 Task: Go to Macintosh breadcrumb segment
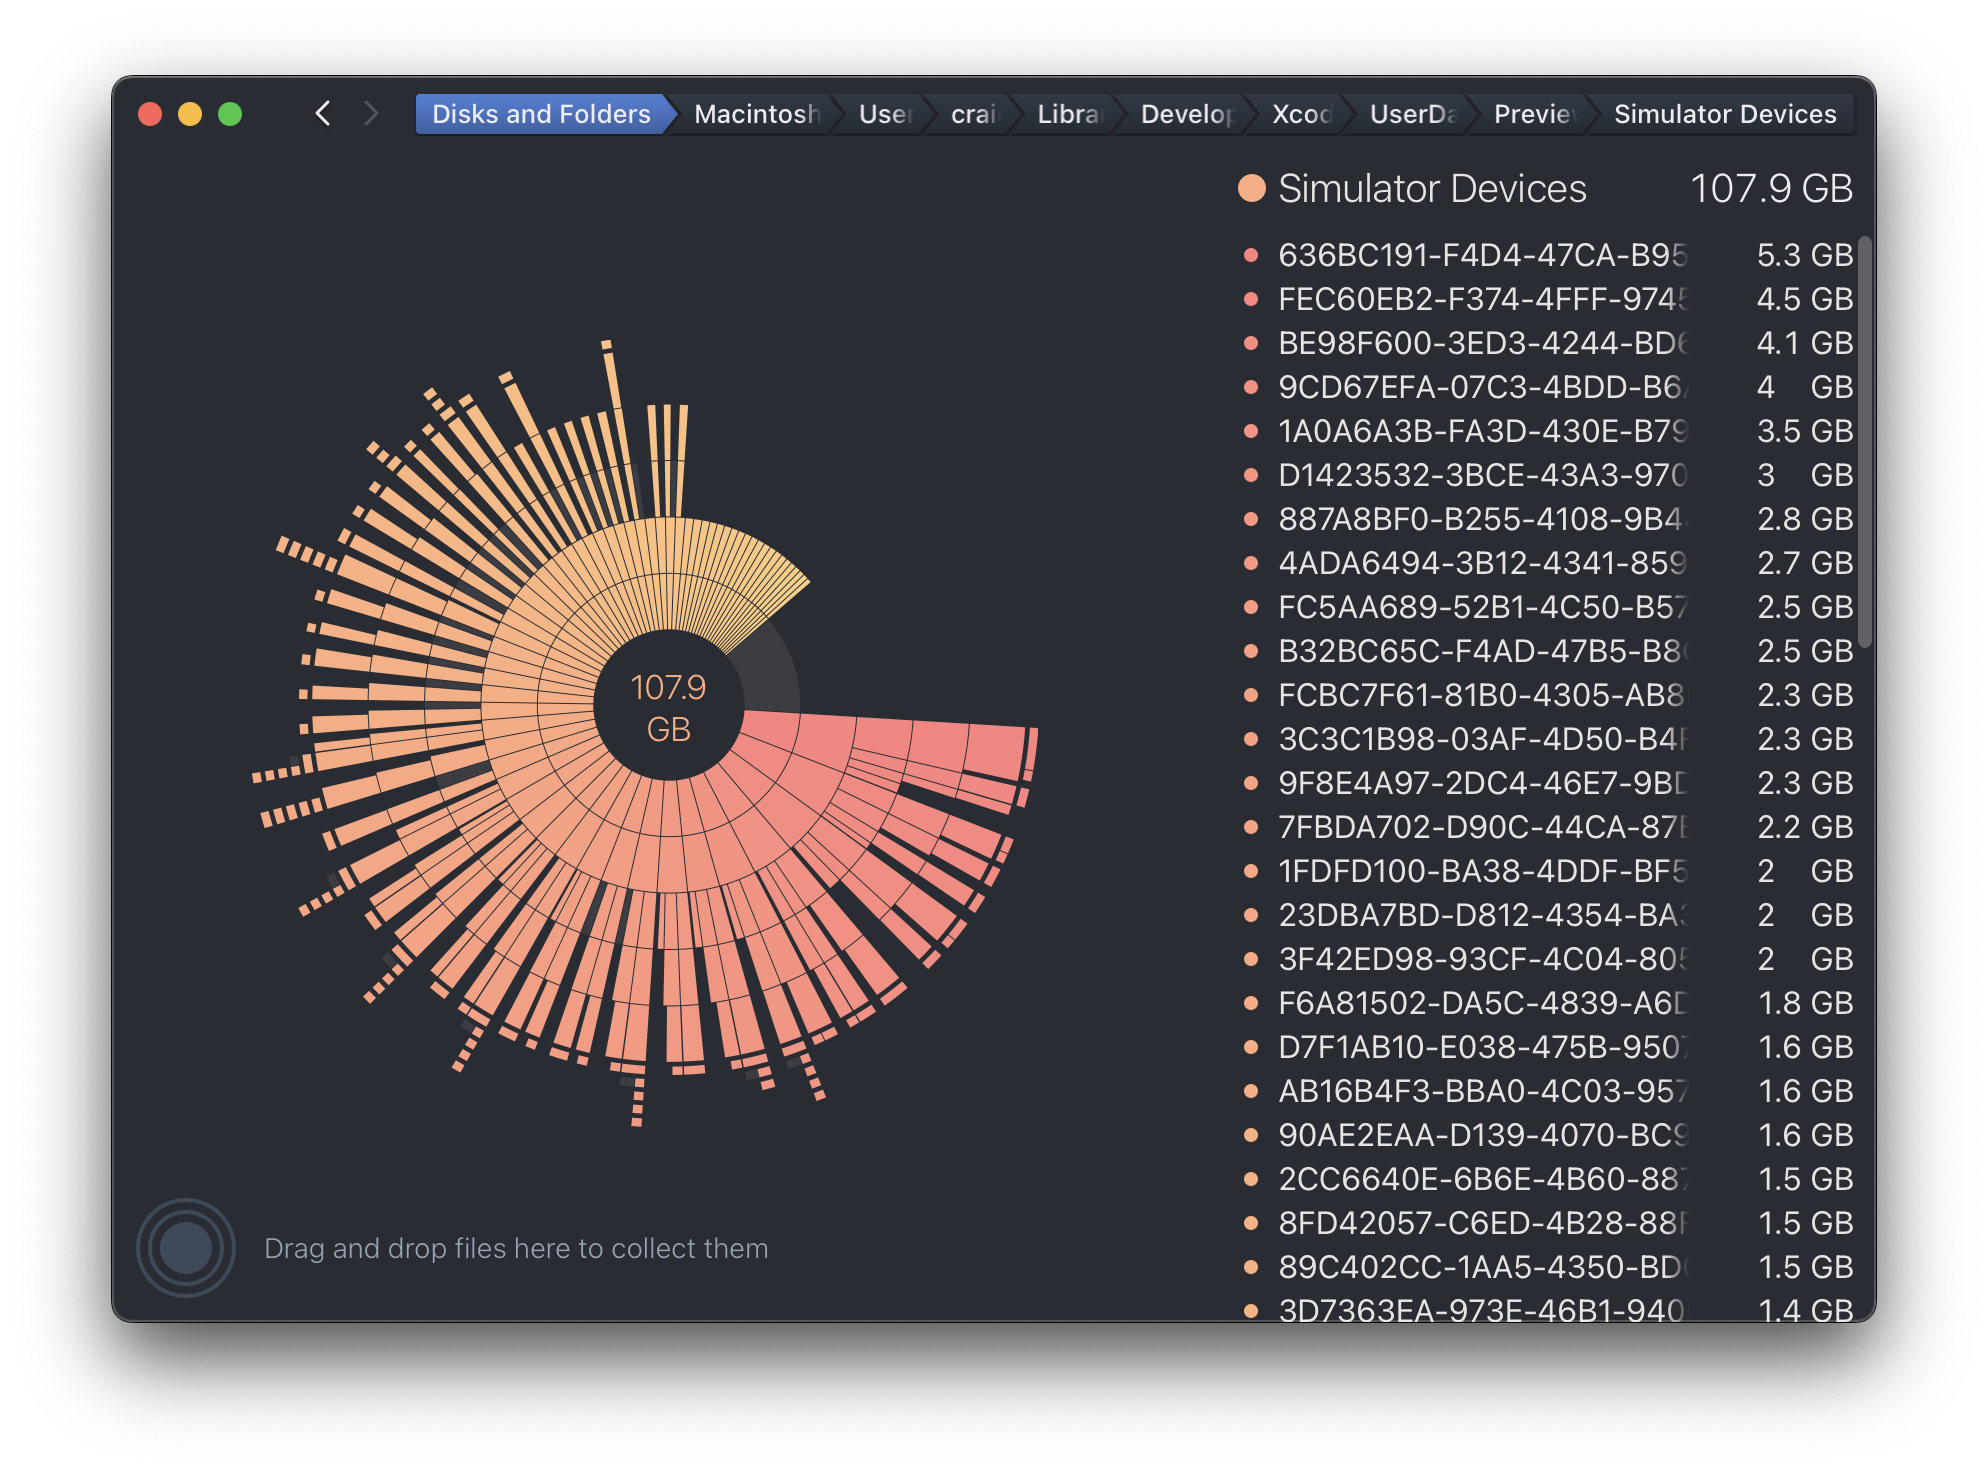tap(756, 114)
